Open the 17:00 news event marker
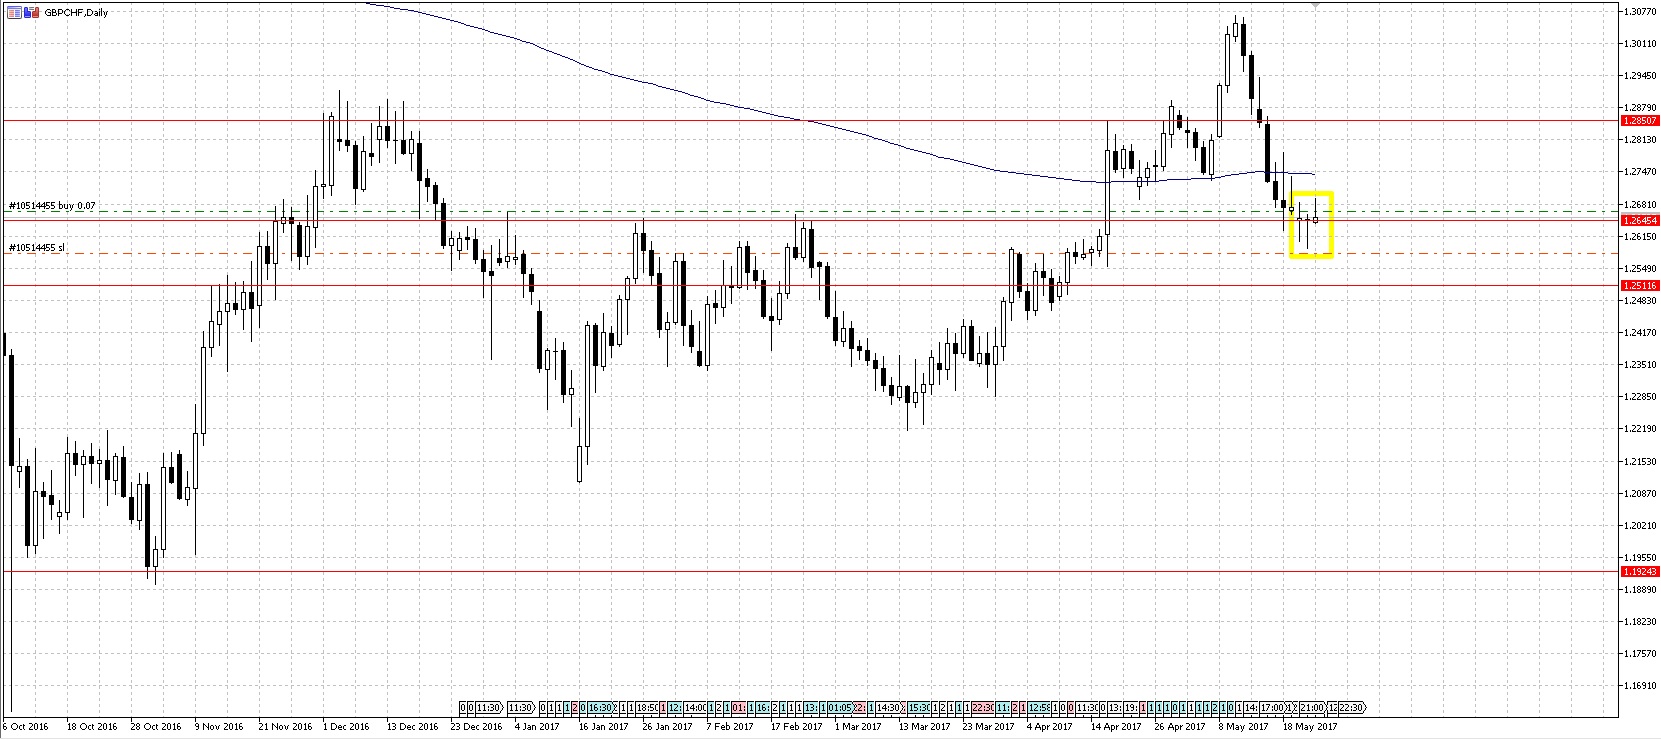Viewport: 1661px width, 740px height. pyautogui.click(x=1272, y=708)
